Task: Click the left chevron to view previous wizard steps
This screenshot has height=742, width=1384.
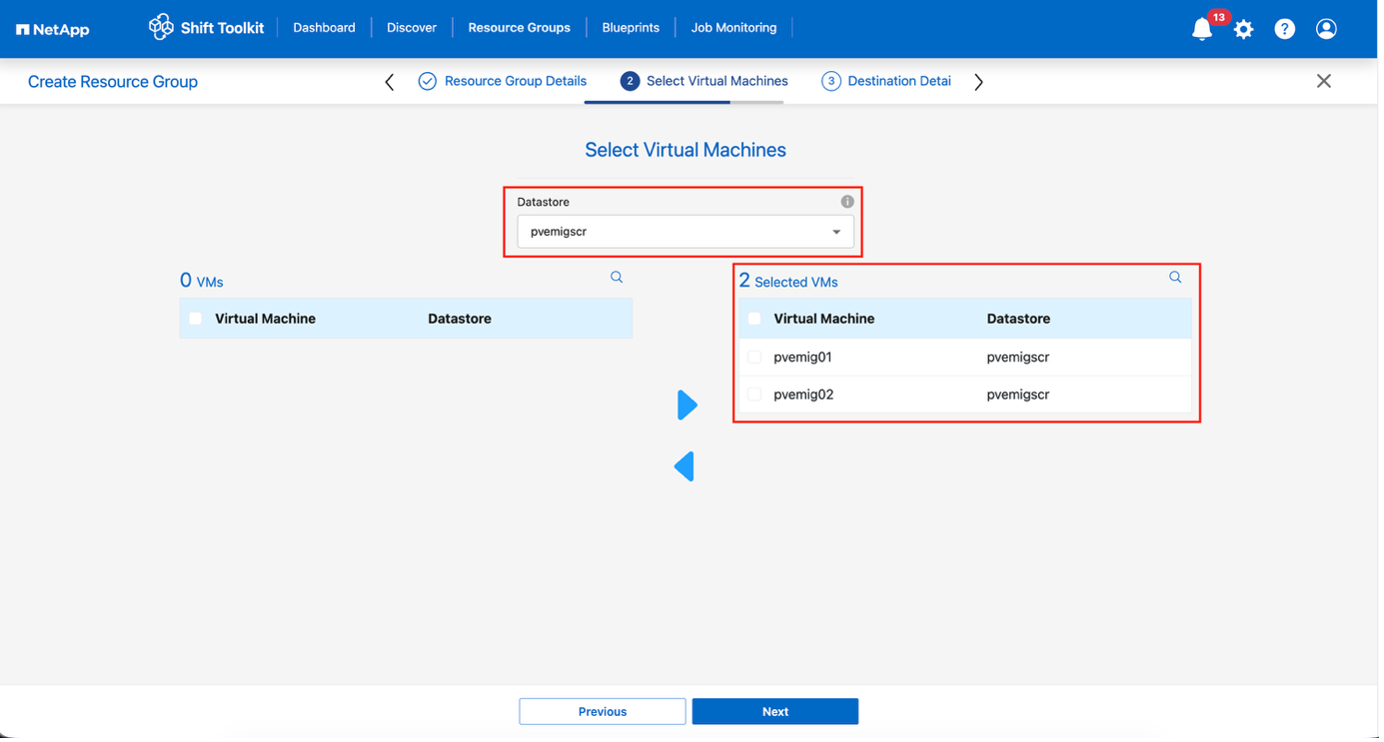Action: point(389,81)
